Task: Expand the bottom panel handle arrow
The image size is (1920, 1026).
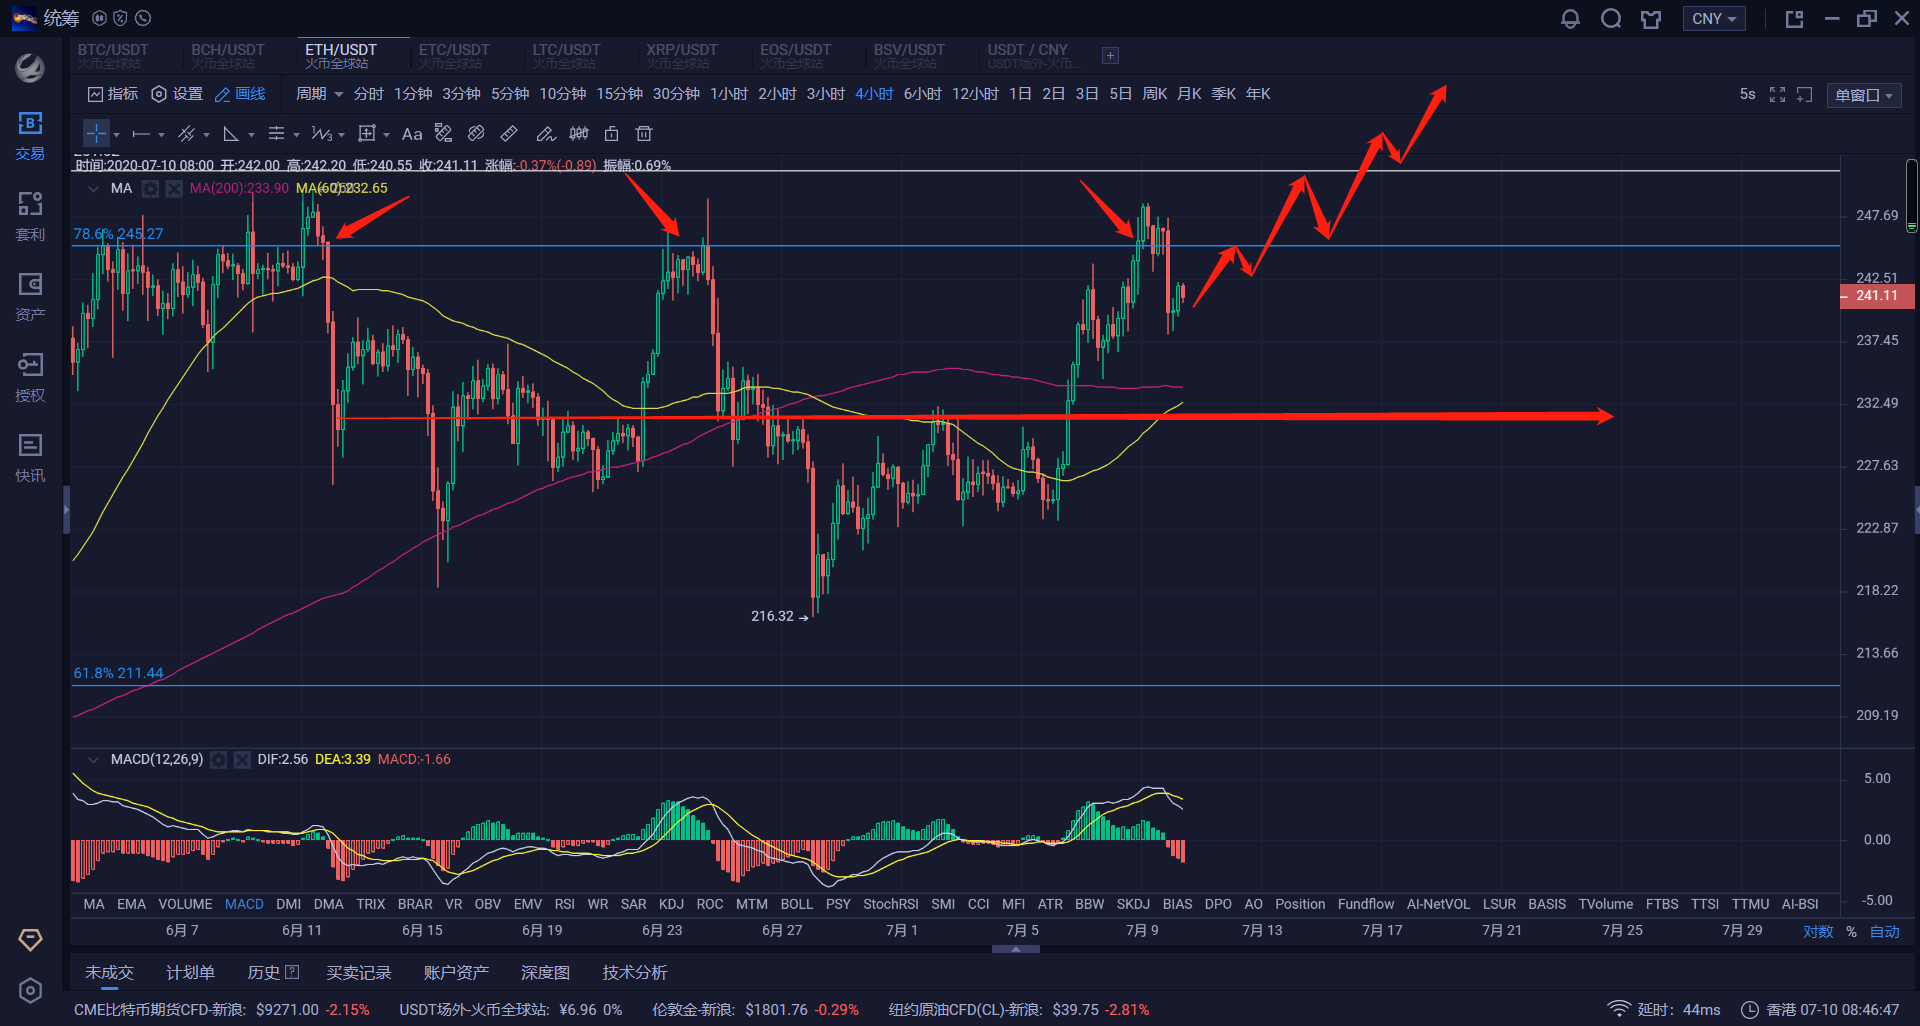Action: [1016, 949]
